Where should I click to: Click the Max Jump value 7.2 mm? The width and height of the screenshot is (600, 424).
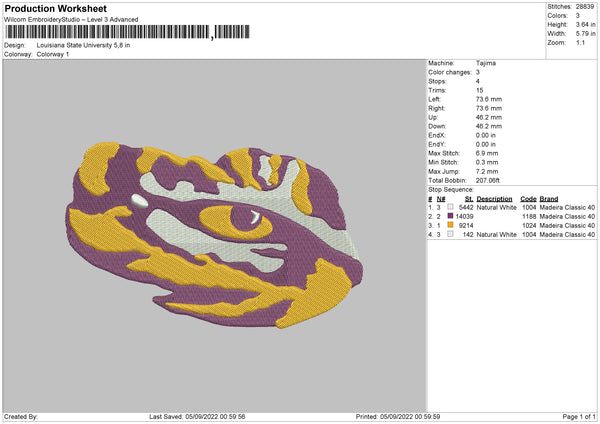pos(487,171)
